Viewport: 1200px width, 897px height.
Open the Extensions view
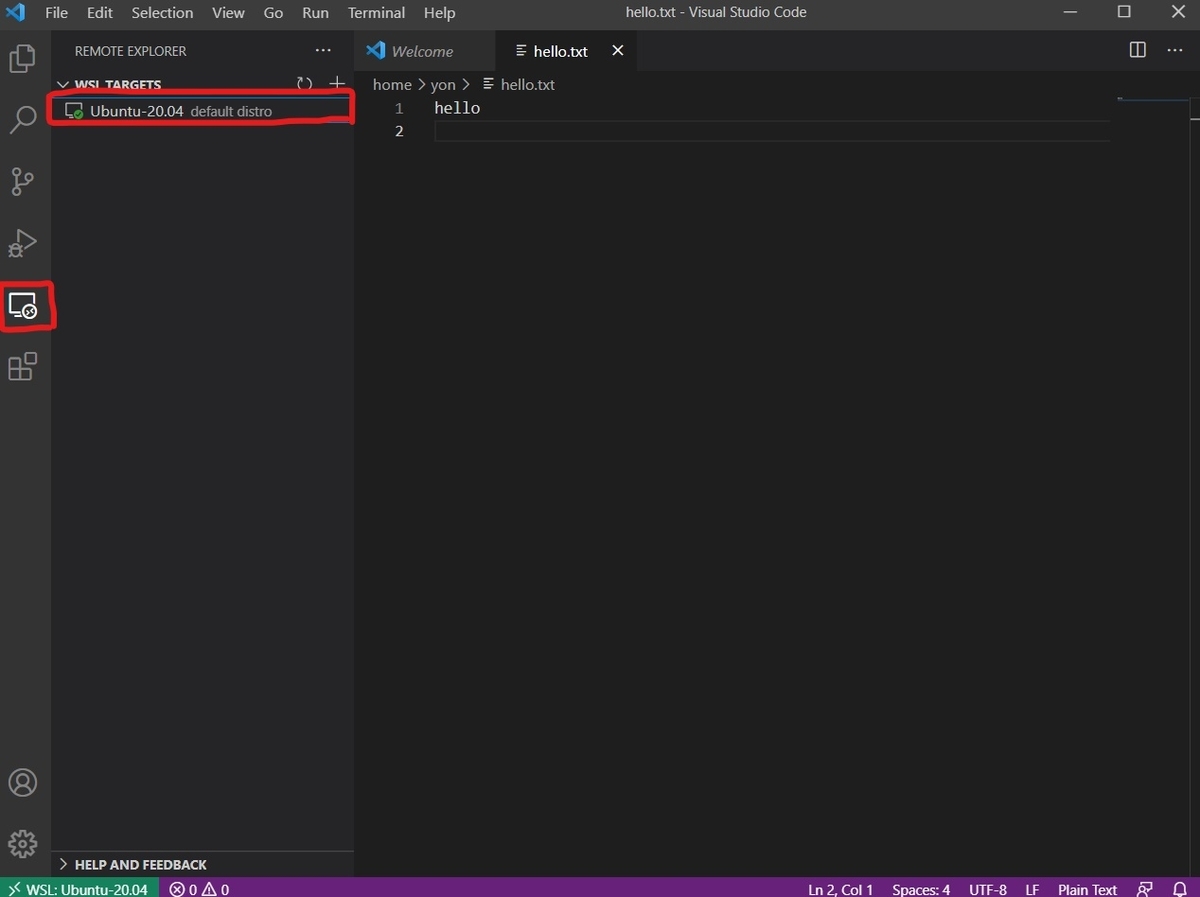click(x=22, y=367)
